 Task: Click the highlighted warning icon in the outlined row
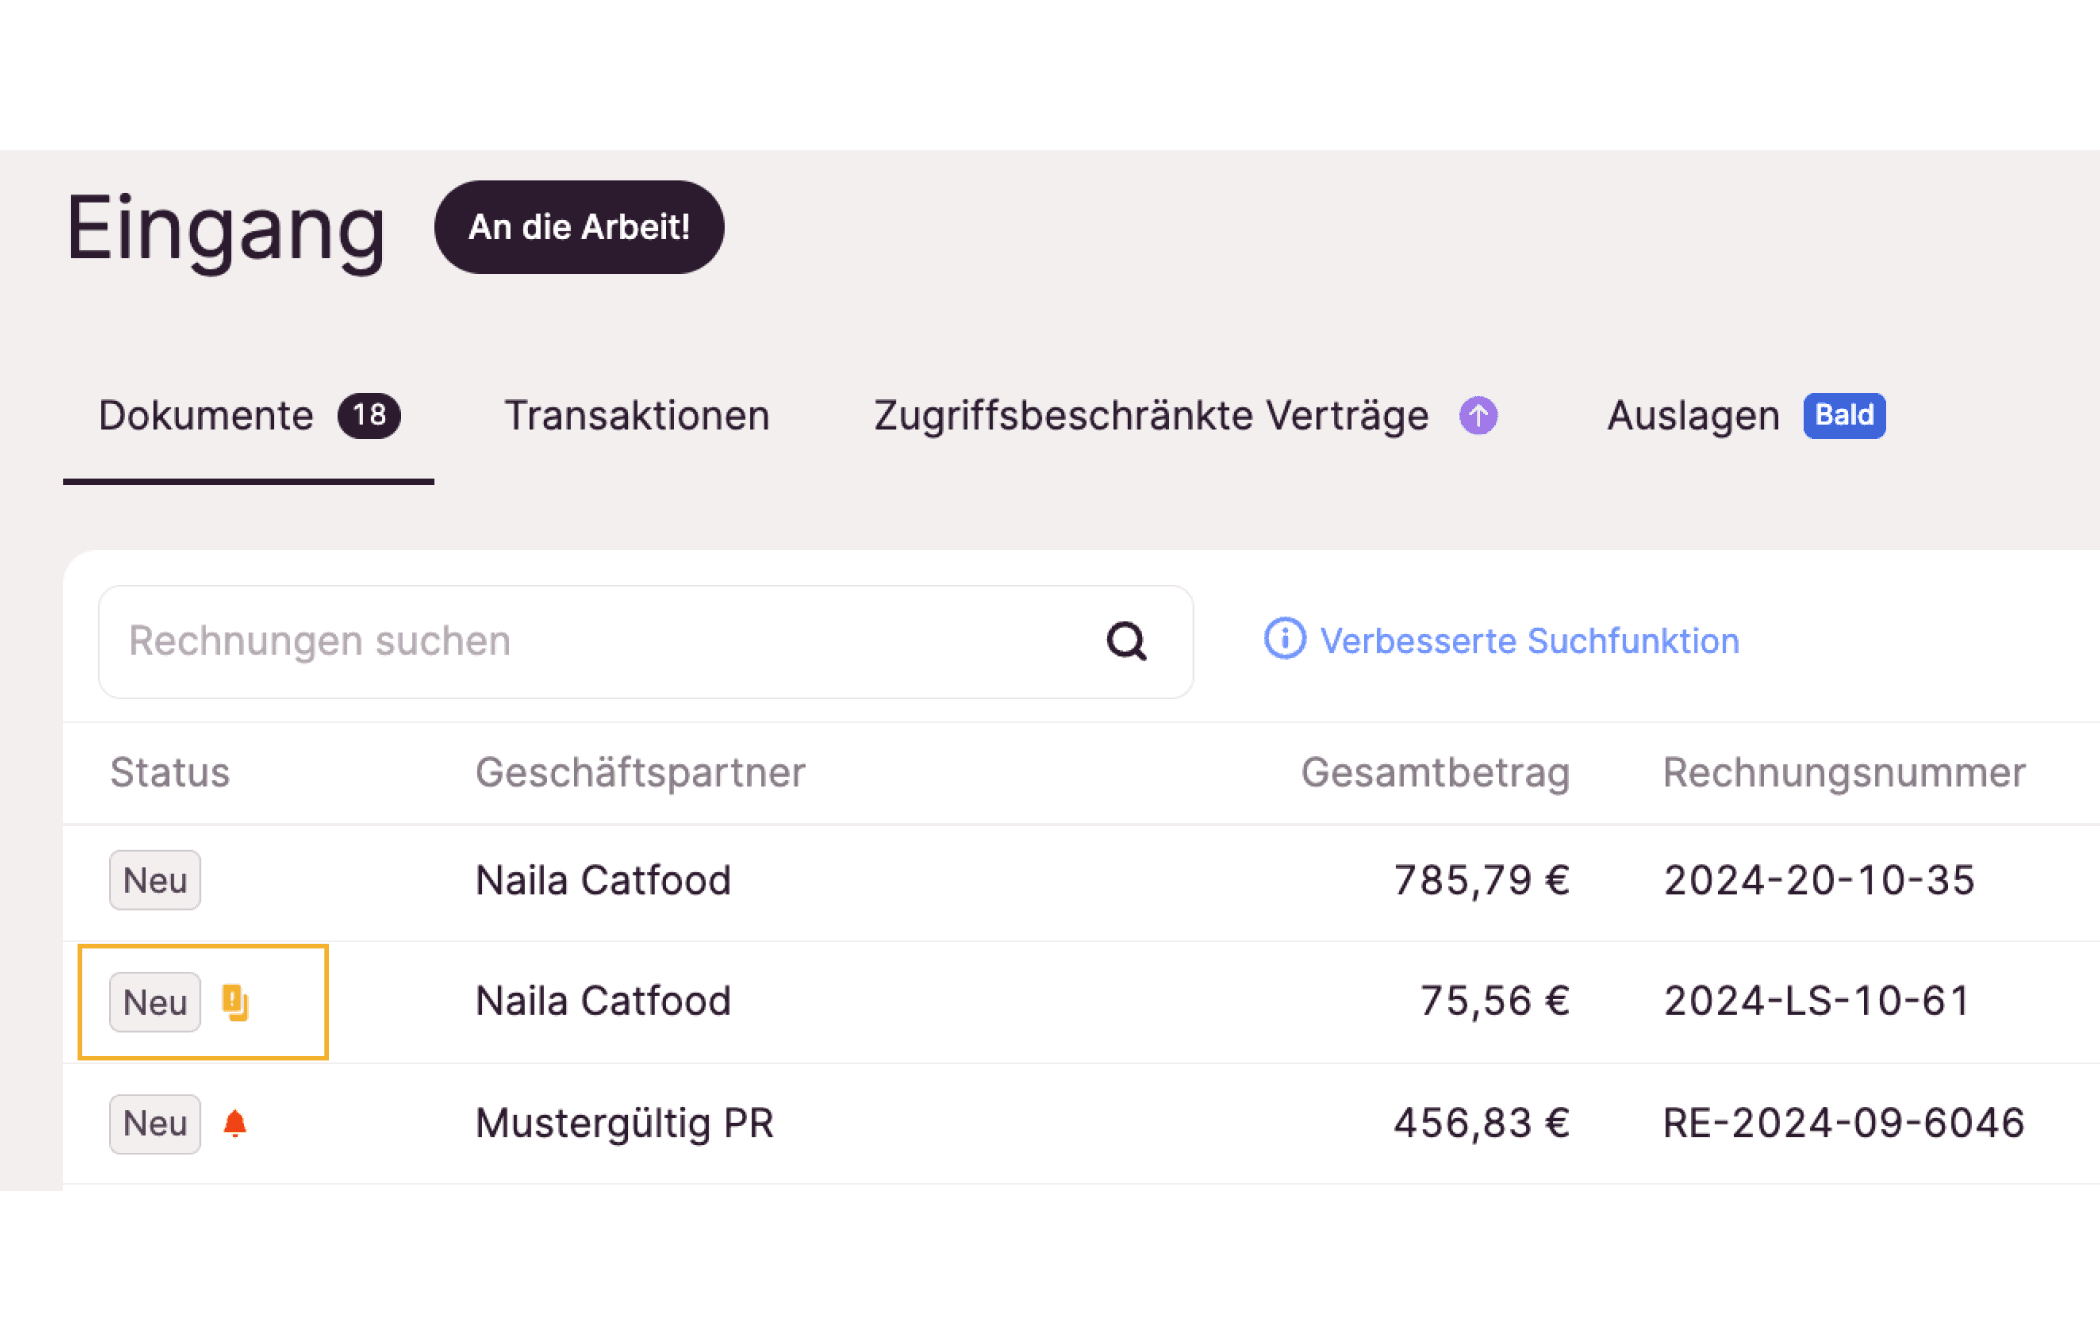tap(234, 1001)
